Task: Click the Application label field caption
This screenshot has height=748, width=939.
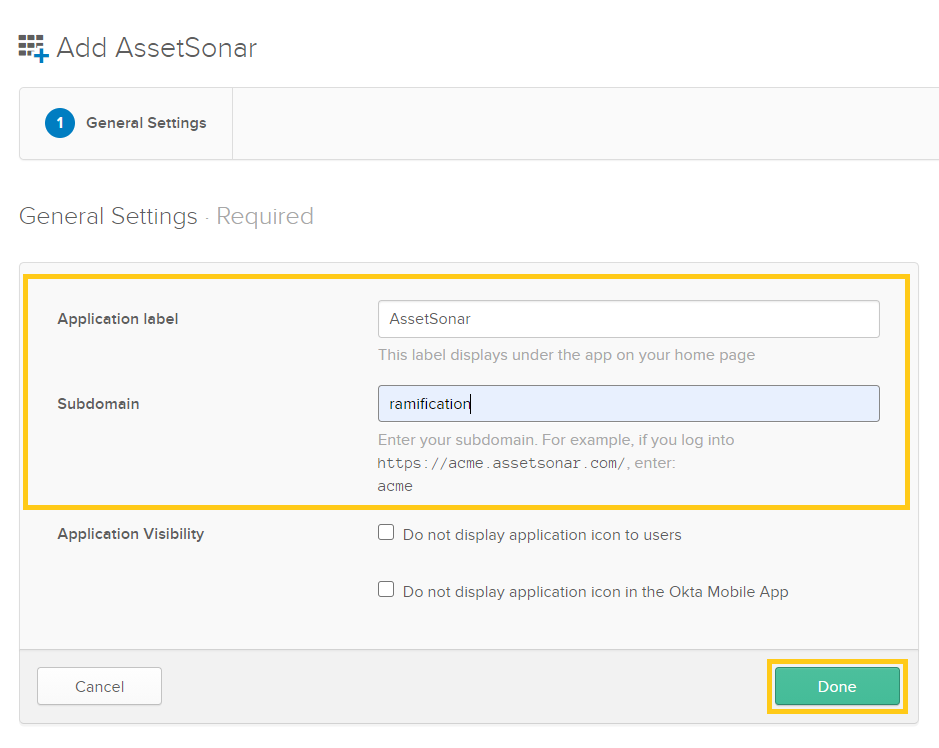Action: [x=118, y=319]
